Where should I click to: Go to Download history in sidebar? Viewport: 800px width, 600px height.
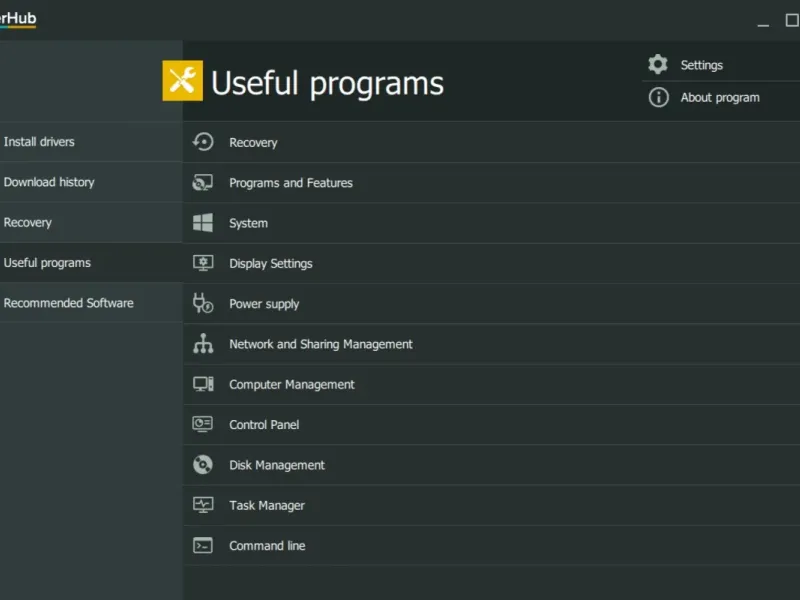click(49, 182)
